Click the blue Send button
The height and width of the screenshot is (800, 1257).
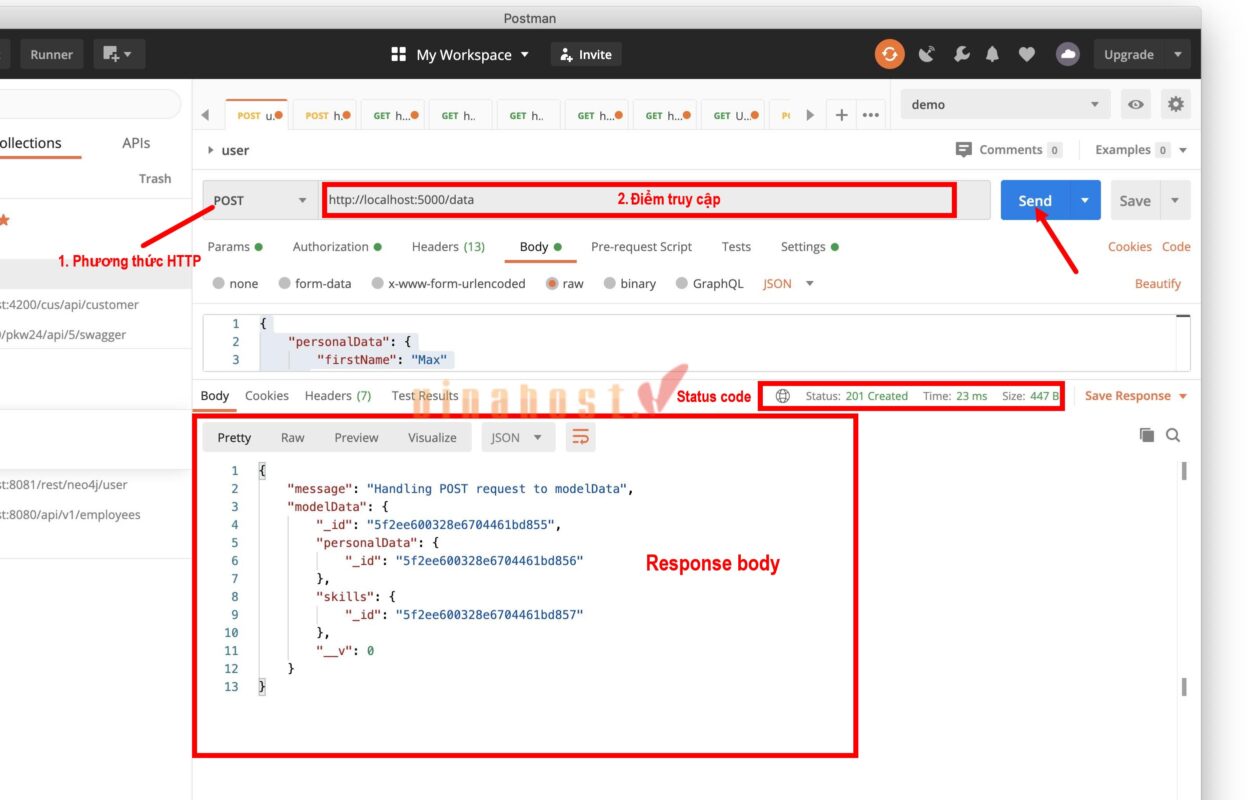1035,200
